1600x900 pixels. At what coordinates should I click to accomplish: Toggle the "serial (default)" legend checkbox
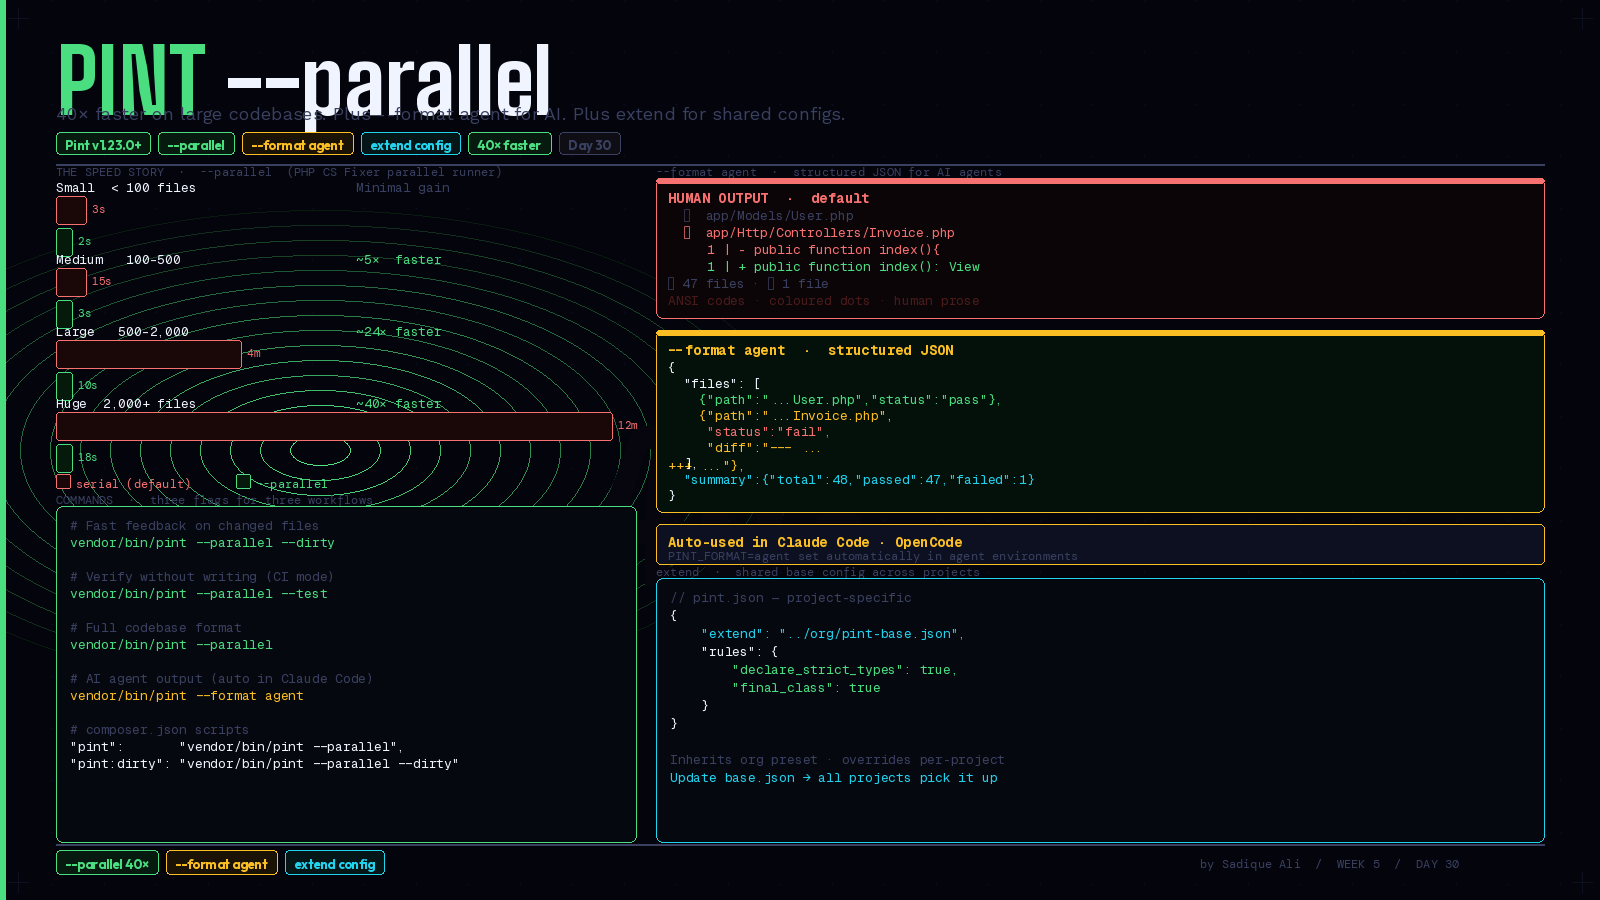click(63, 481)
